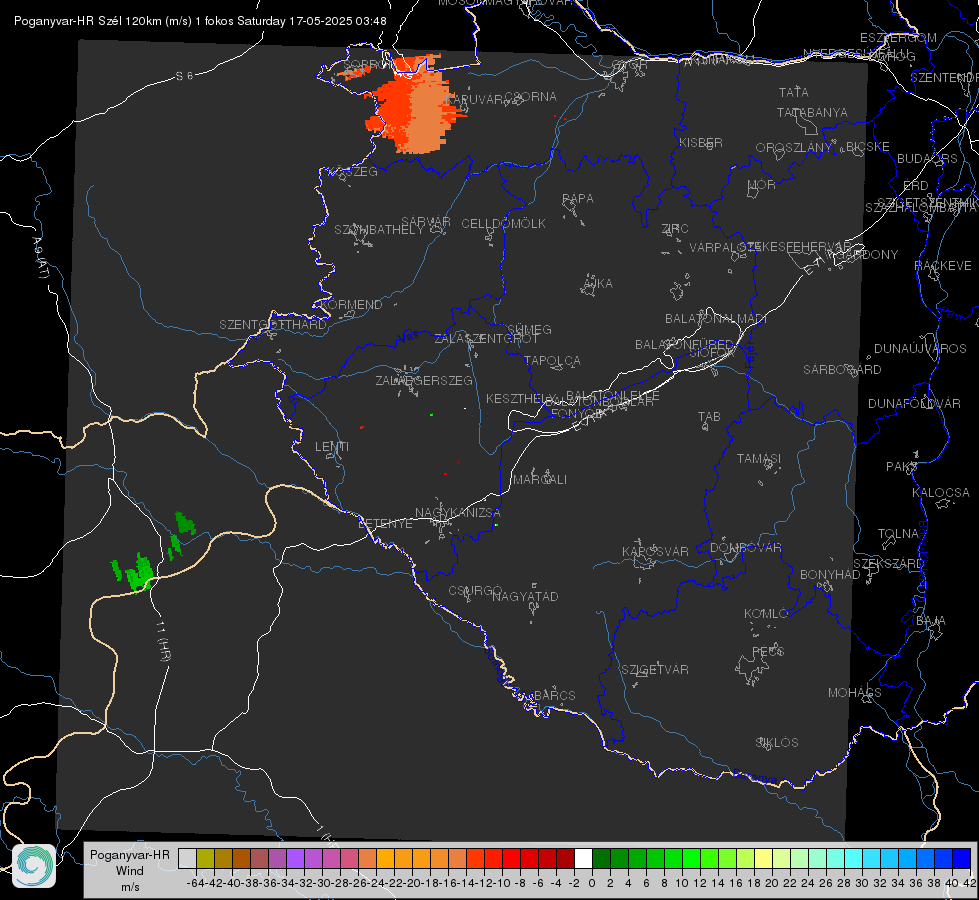Click the 'SARVAR' city label
The height and width of the screenshot is (900, 979).
(x=426, y=222)
